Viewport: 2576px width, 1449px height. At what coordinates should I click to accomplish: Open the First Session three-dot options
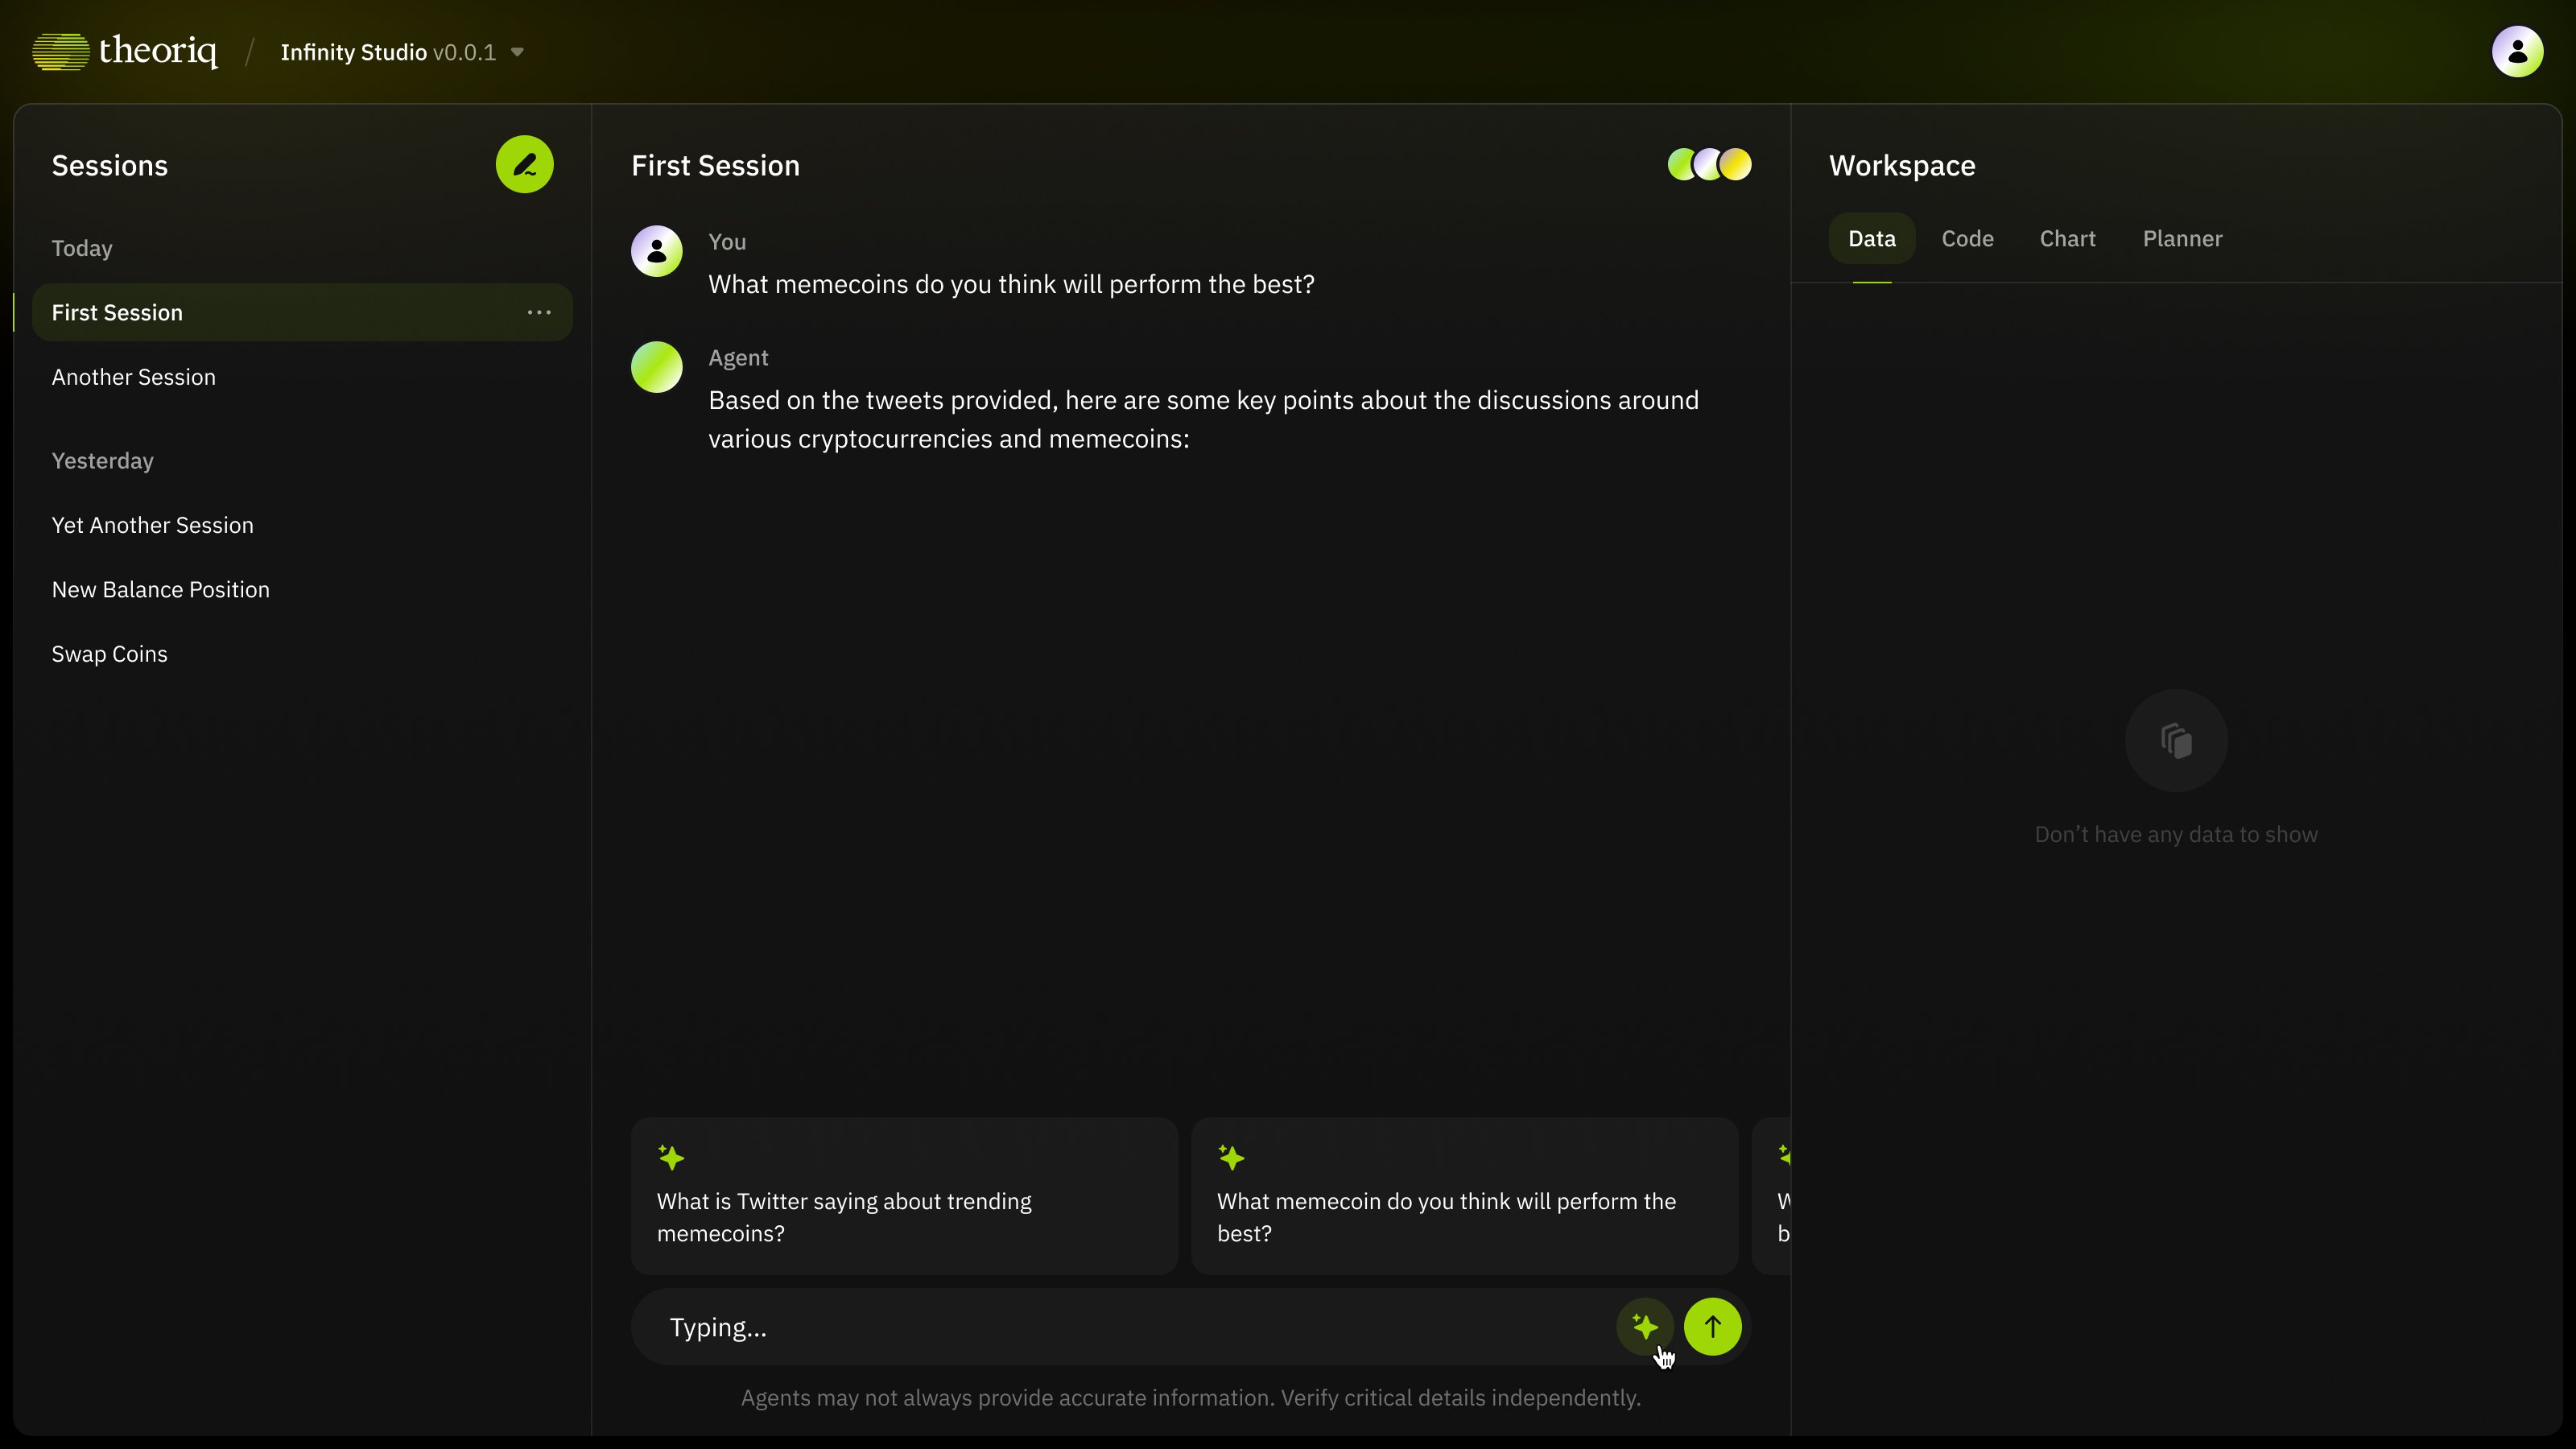539,312
